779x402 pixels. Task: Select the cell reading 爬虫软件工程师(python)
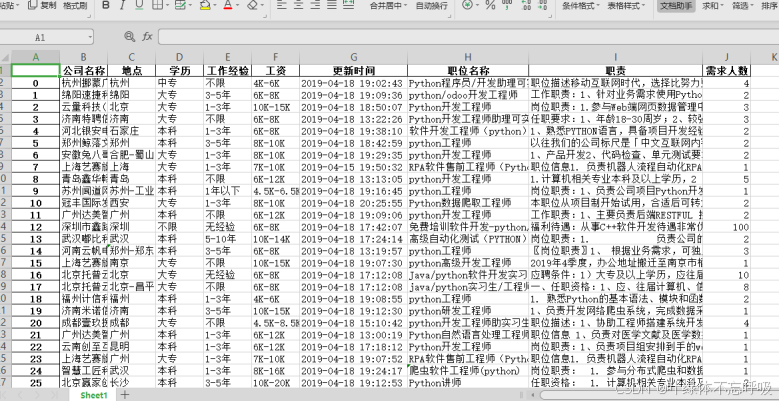click(x=468, y=370)
